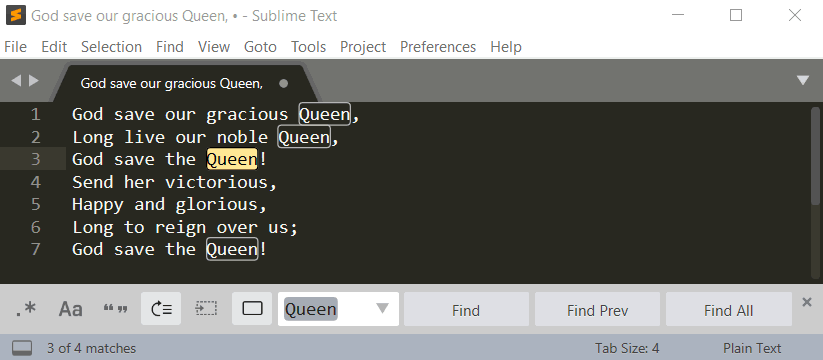Go to previous tab arrow
The width and height of the screenshot is (823, 360).
tap(16, 81)
